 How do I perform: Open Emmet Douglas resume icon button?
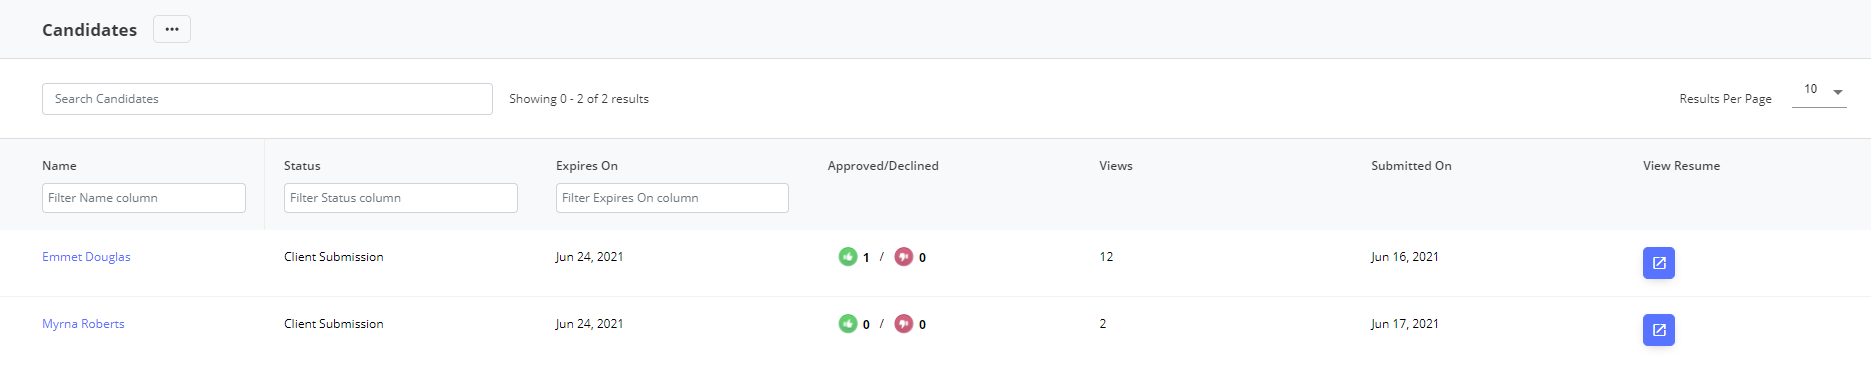(x=1658, y=263)
